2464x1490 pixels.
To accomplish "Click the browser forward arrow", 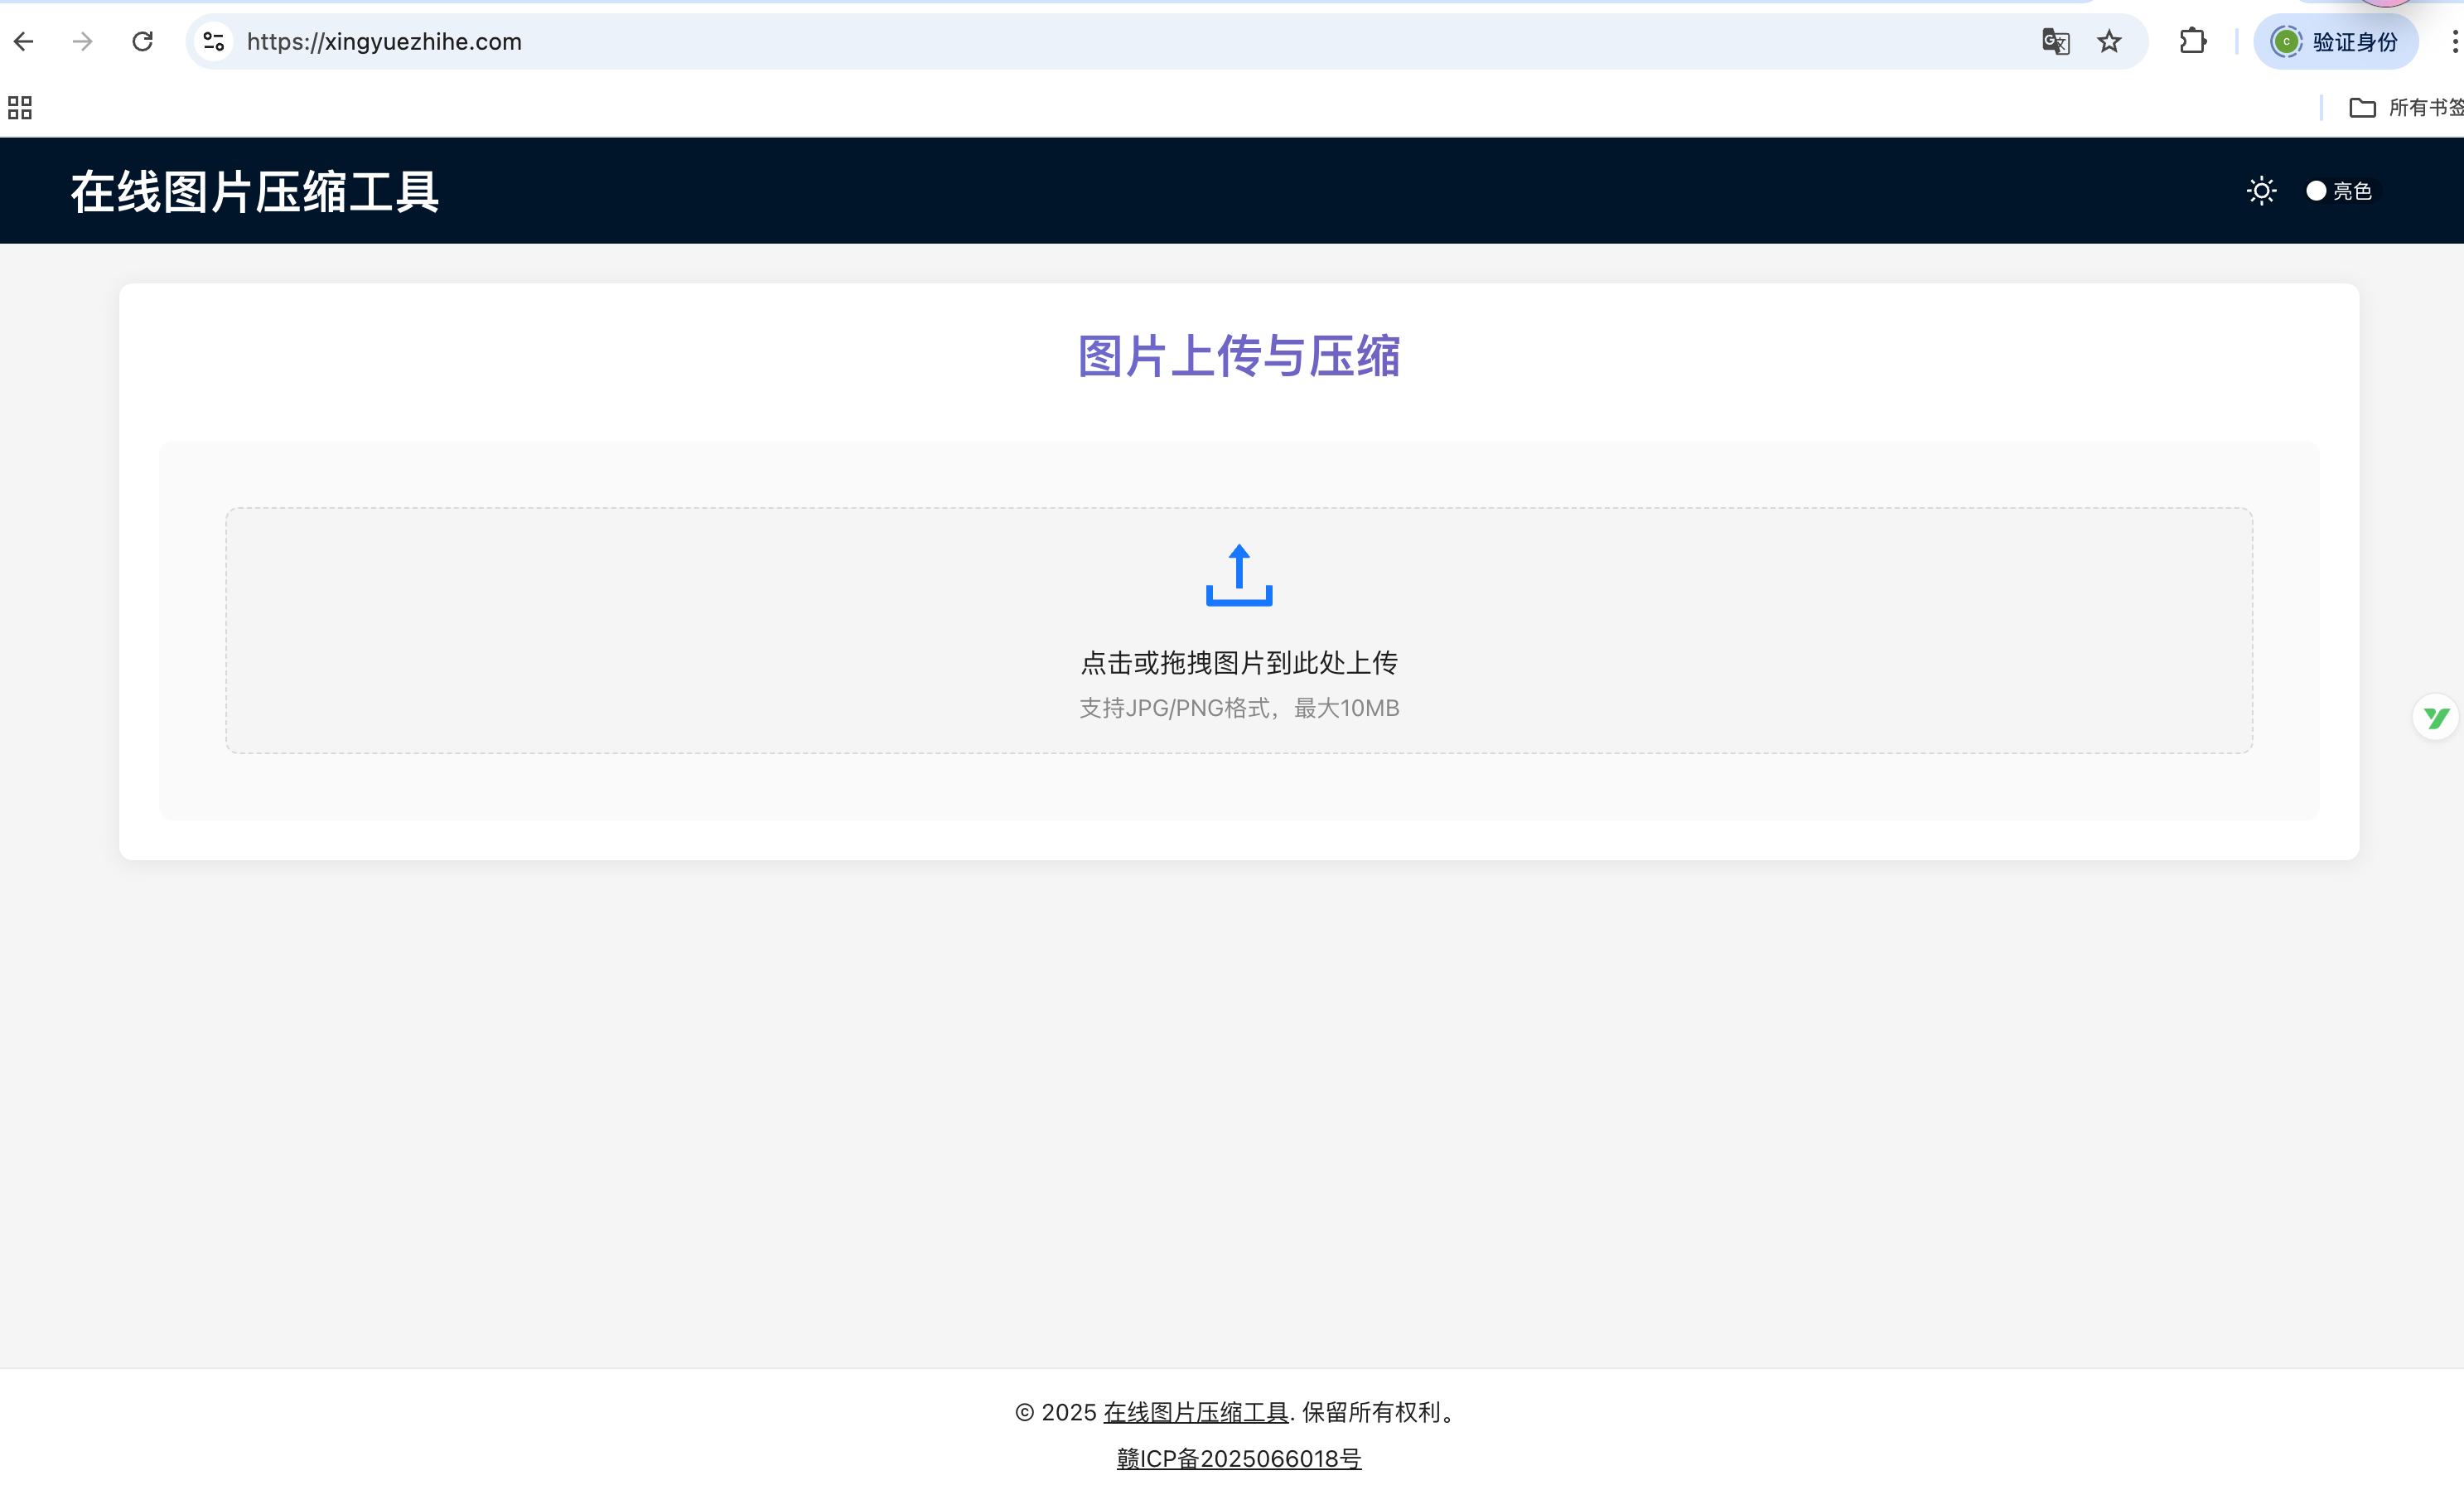I will (x=83, y=42).
